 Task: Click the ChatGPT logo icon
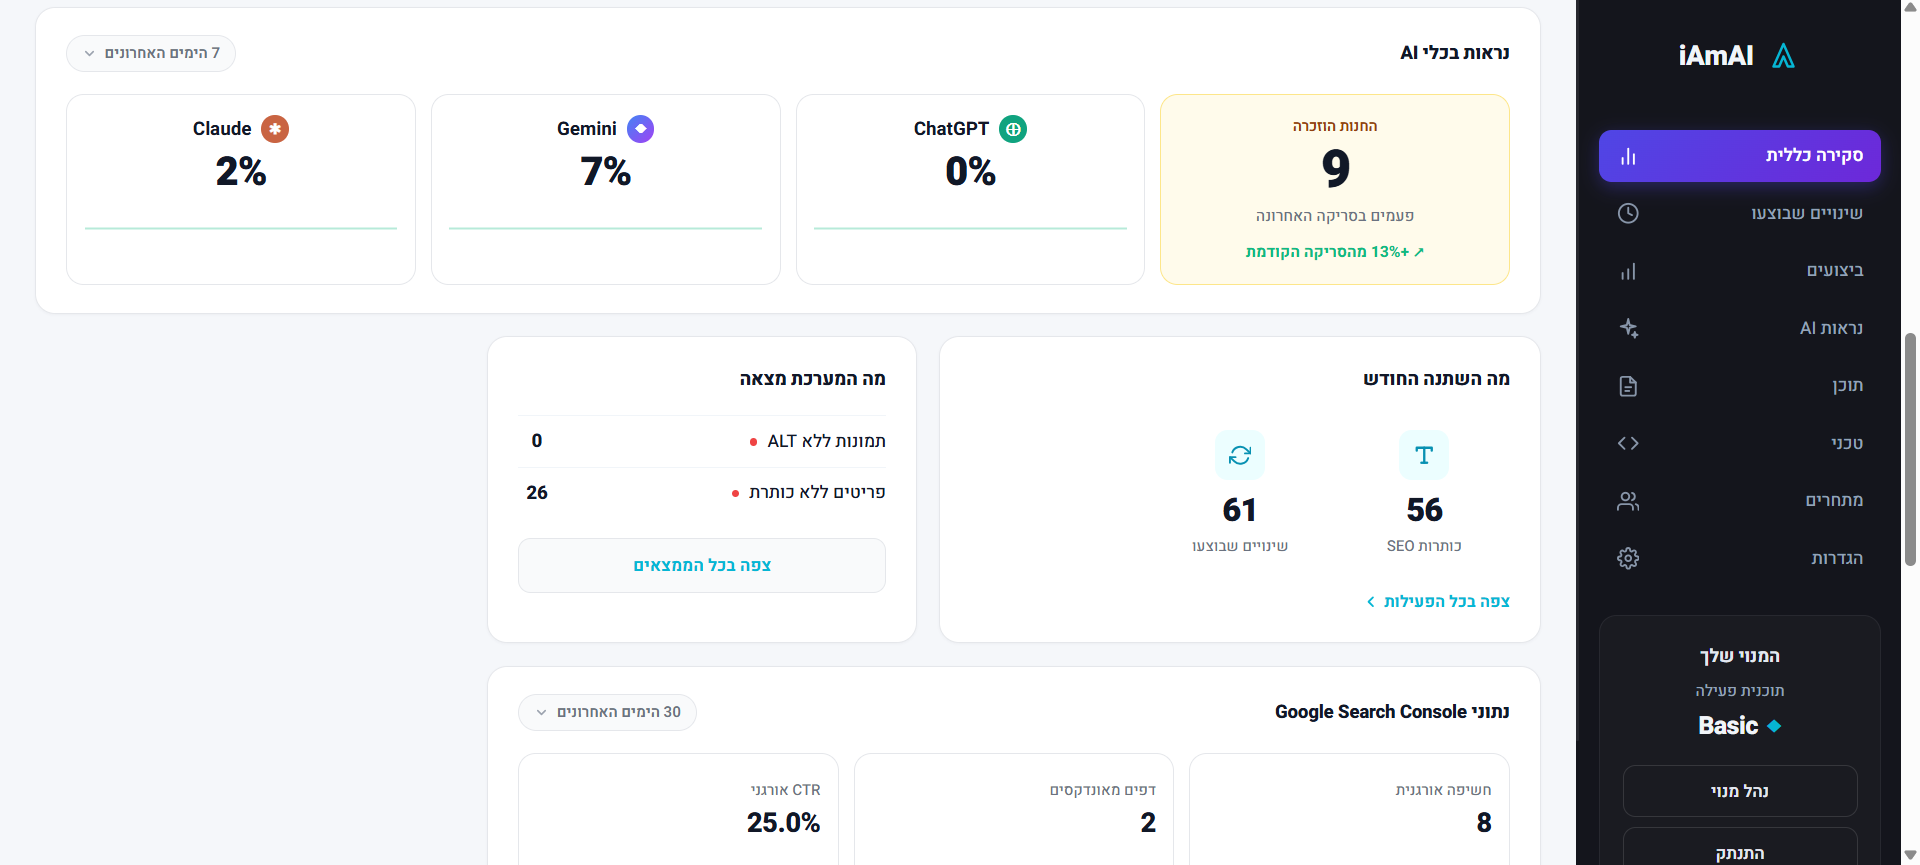1013,129
